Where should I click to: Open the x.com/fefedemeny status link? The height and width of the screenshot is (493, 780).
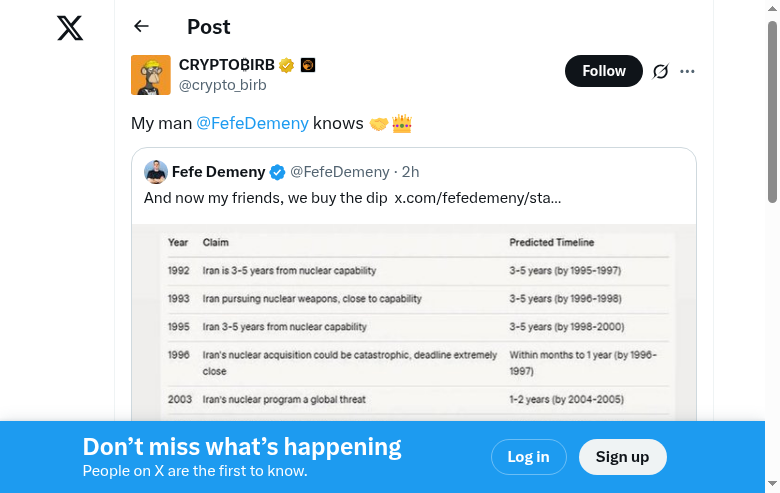pyautogui.click(x=477, y=198)
